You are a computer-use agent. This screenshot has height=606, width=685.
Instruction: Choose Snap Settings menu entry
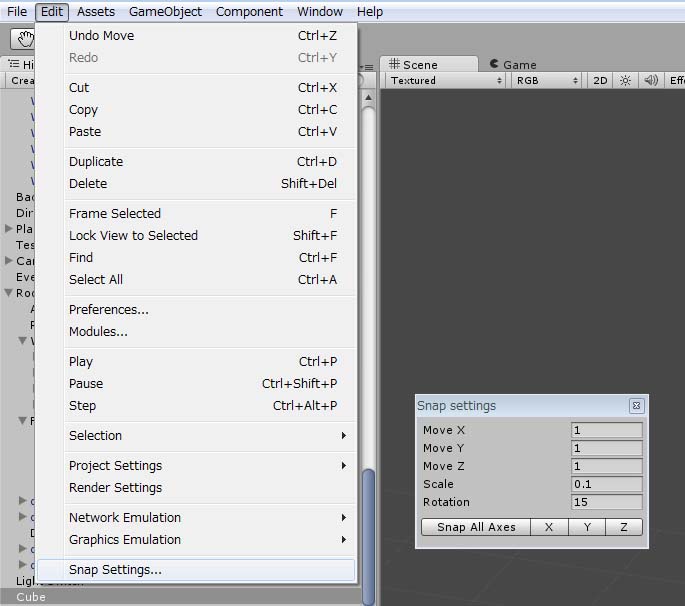pos(197,570)
